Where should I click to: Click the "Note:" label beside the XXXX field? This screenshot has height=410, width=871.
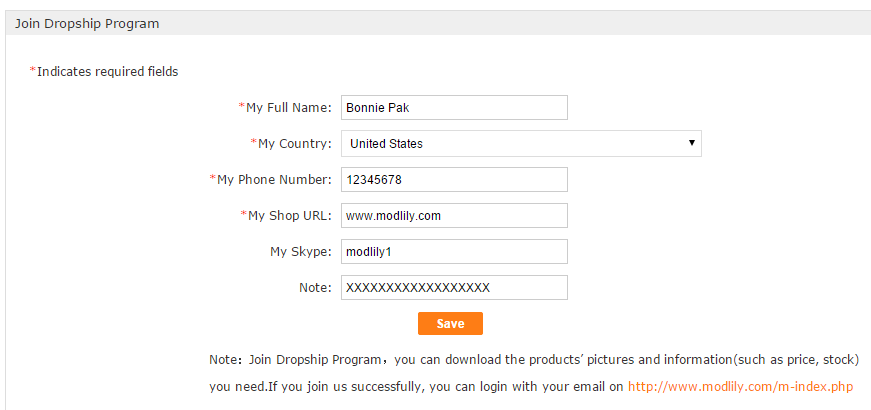[x=315, y=287]
